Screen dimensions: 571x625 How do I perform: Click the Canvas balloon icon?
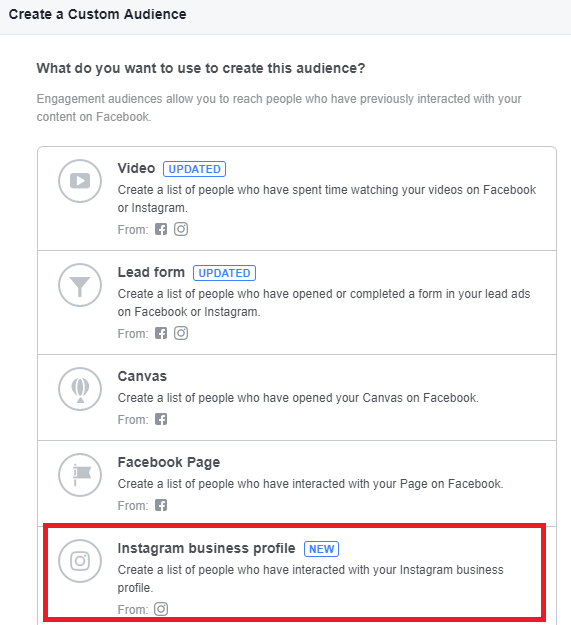point(80,389)
